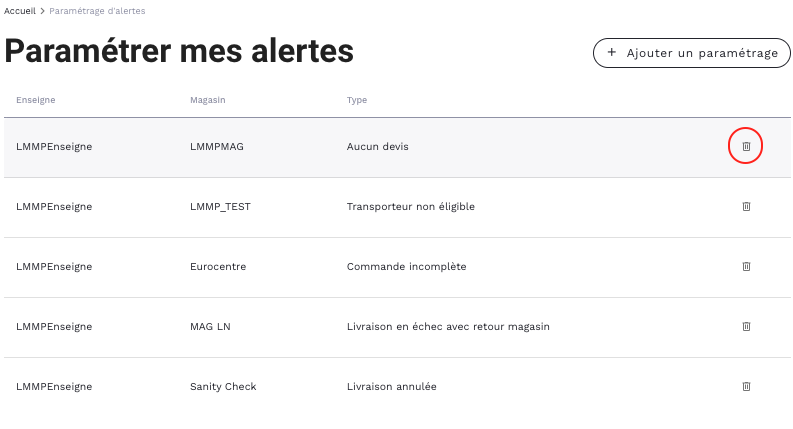The image size is (793, 429).
Task: Delete the LMMP_TEST alert row
Action: pos(746,207)
